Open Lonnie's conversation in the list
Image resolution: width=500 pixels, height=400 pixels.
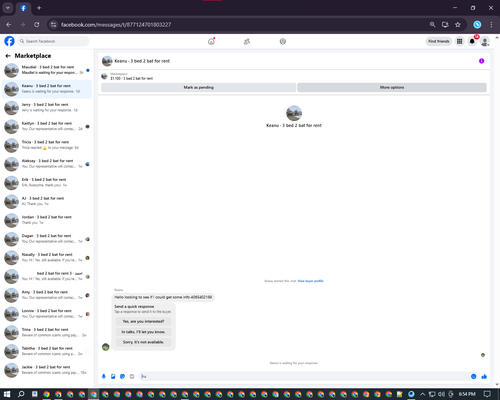pos(47,314)
